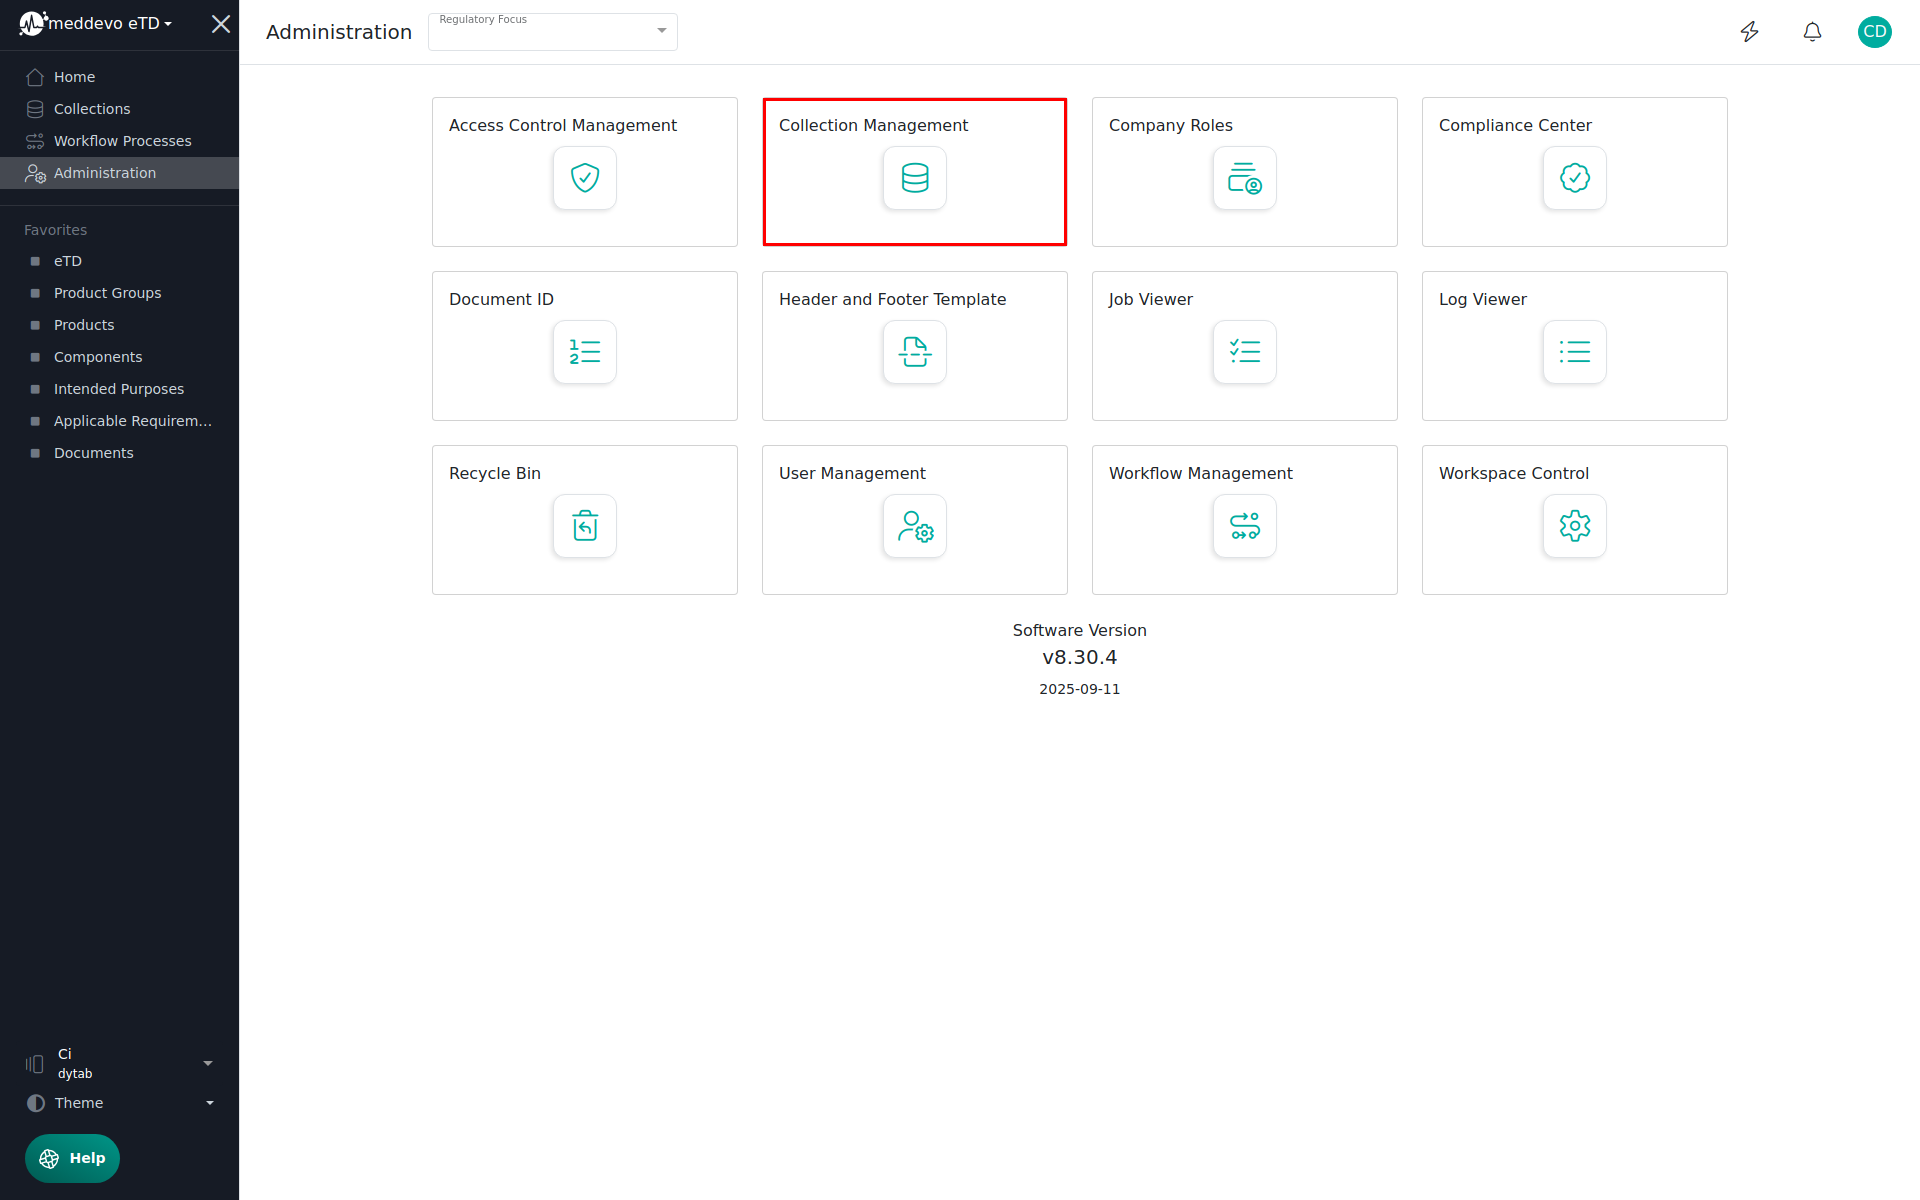Click the Header and Footer Template icon

pyautogui.click(x=914, y=352)
